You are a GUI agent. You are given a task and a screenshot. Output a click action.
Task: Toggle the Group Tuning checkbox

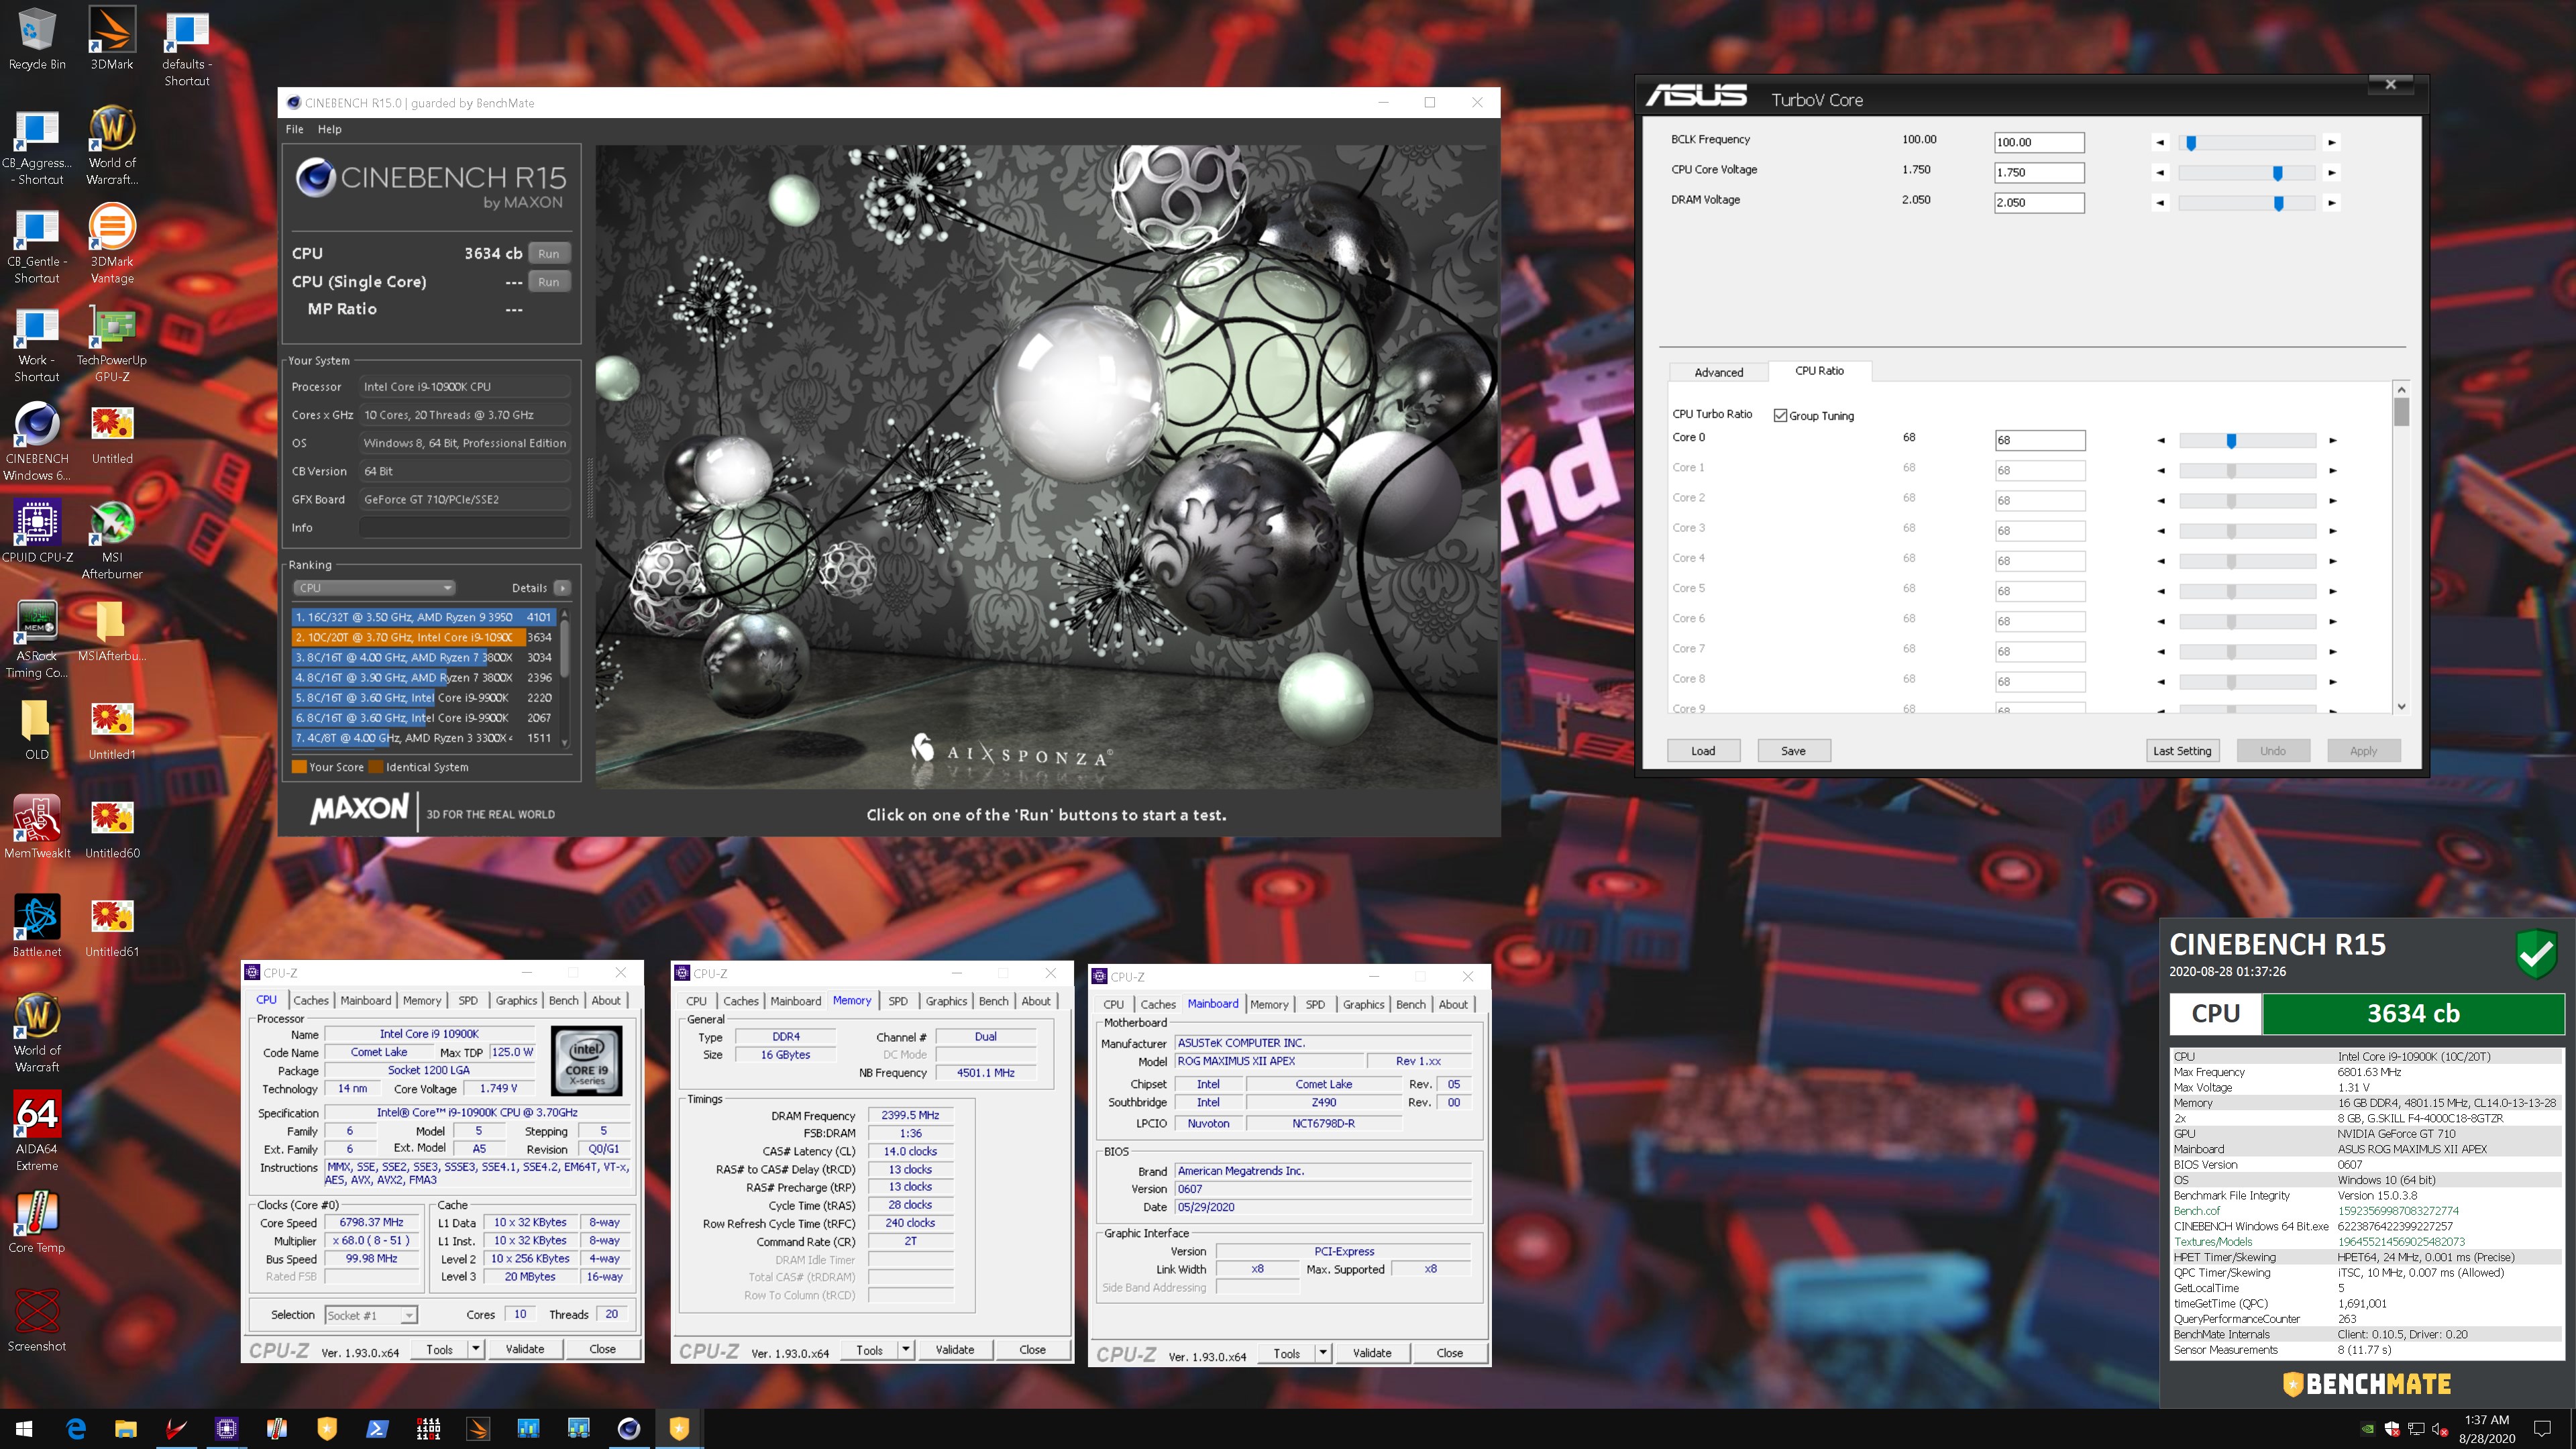(x=1780, y=416)
